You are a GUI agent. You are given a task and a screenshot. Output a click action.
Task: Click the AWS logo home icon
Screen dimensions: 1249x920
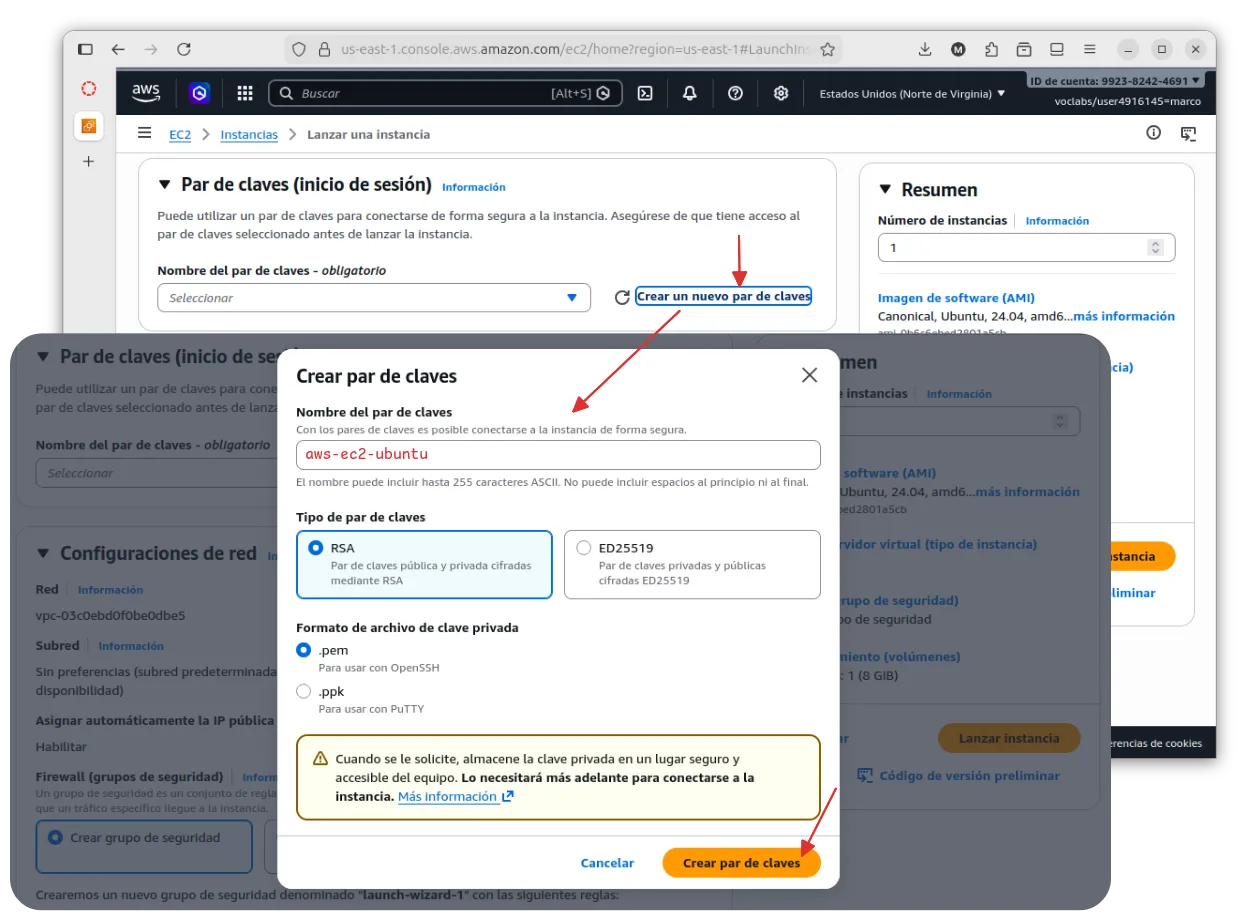coord(146,93)
